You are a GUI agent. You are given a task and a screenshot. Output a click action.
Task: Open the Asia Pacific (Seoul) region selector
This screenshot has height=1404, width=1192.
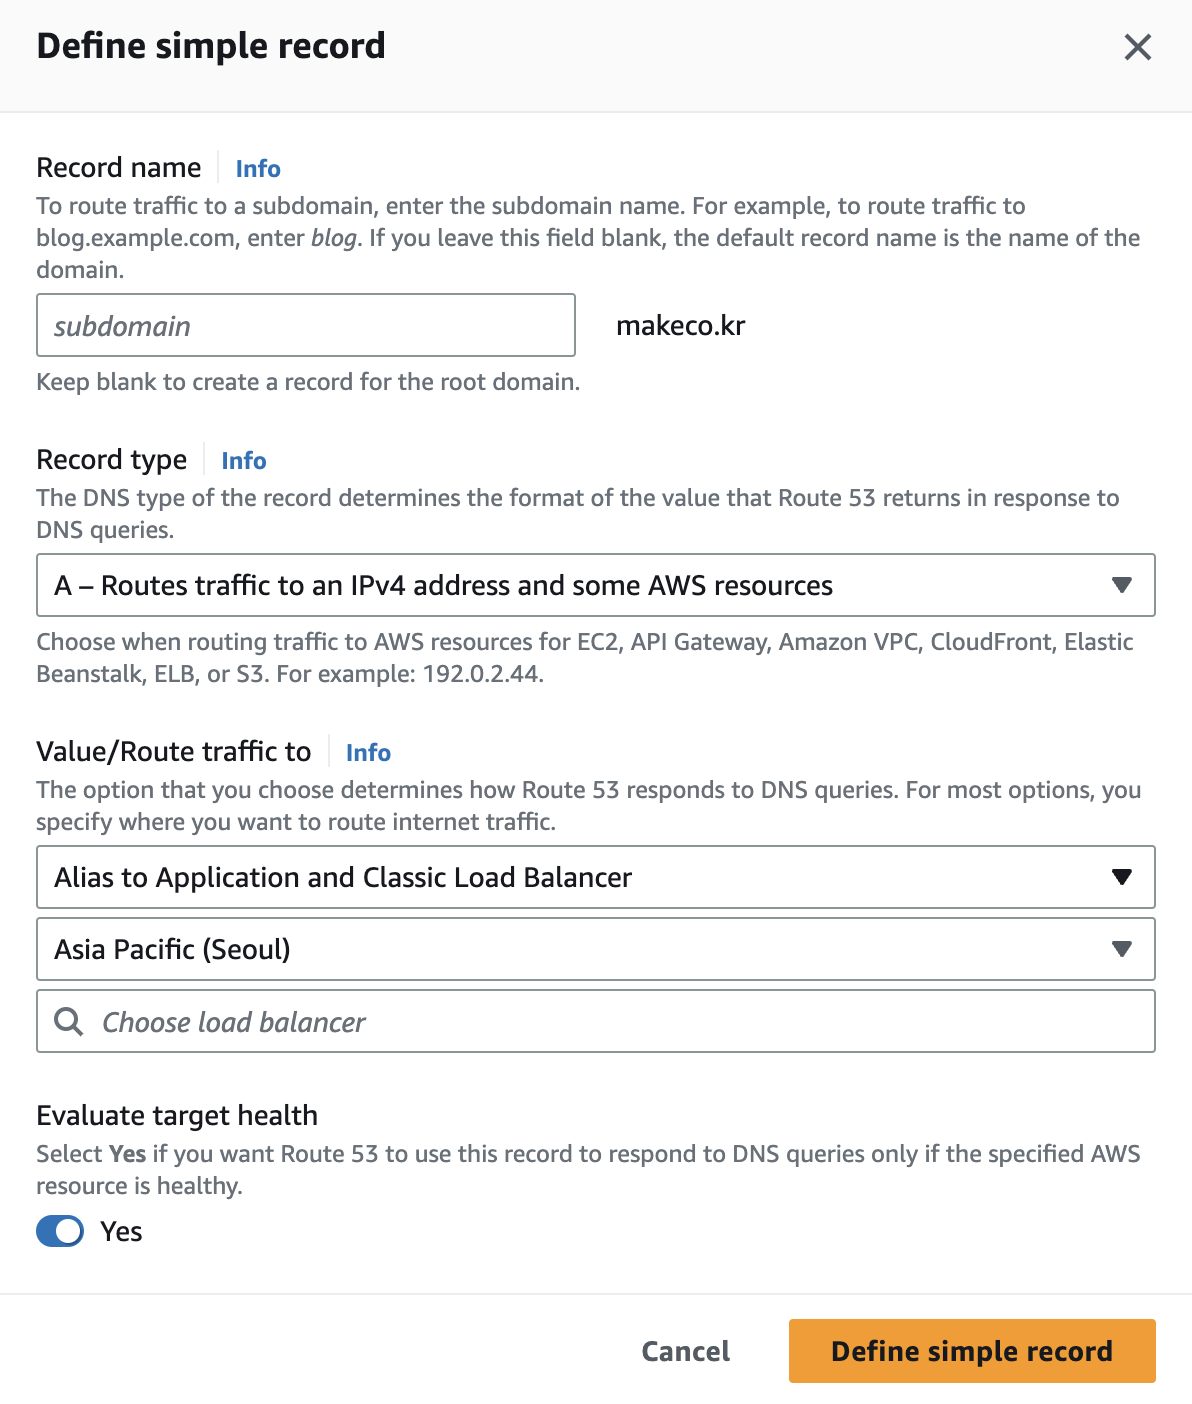point(596,949)
